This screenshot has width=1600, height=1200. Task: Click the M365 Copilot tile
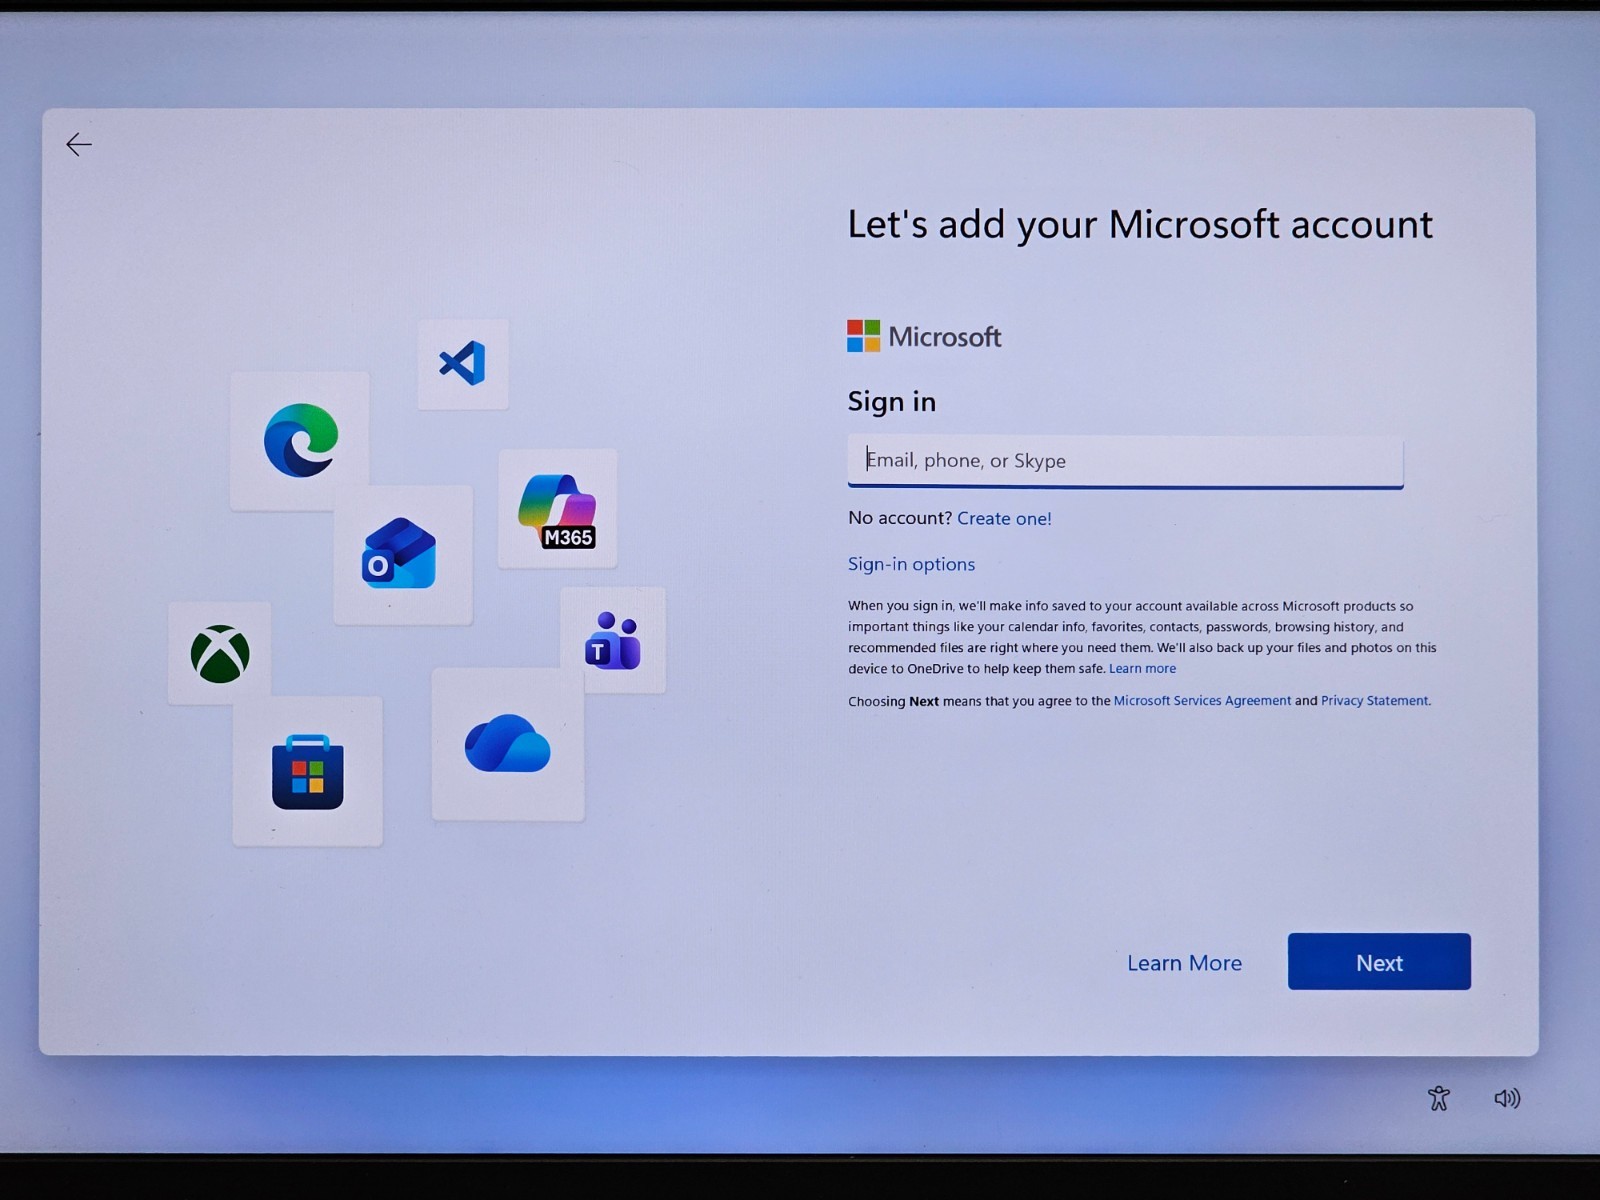[557, 509]
